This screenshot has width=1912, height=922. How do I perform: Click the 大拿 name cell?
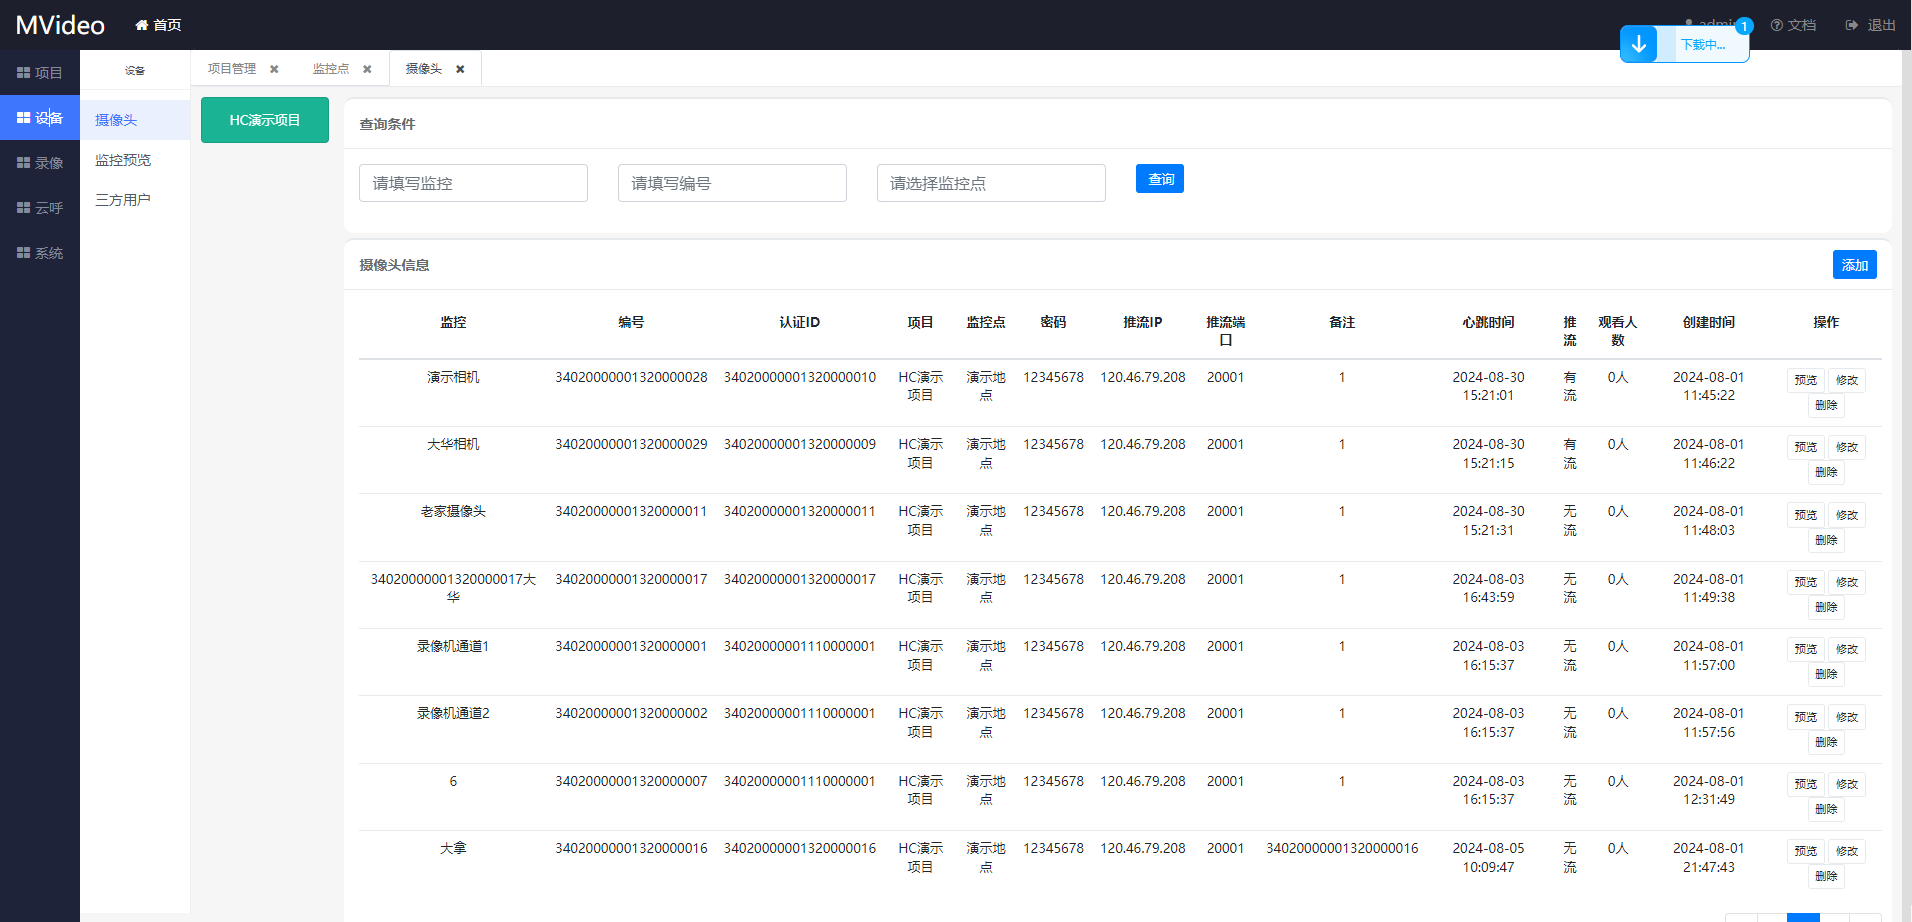tap(453, 848)
